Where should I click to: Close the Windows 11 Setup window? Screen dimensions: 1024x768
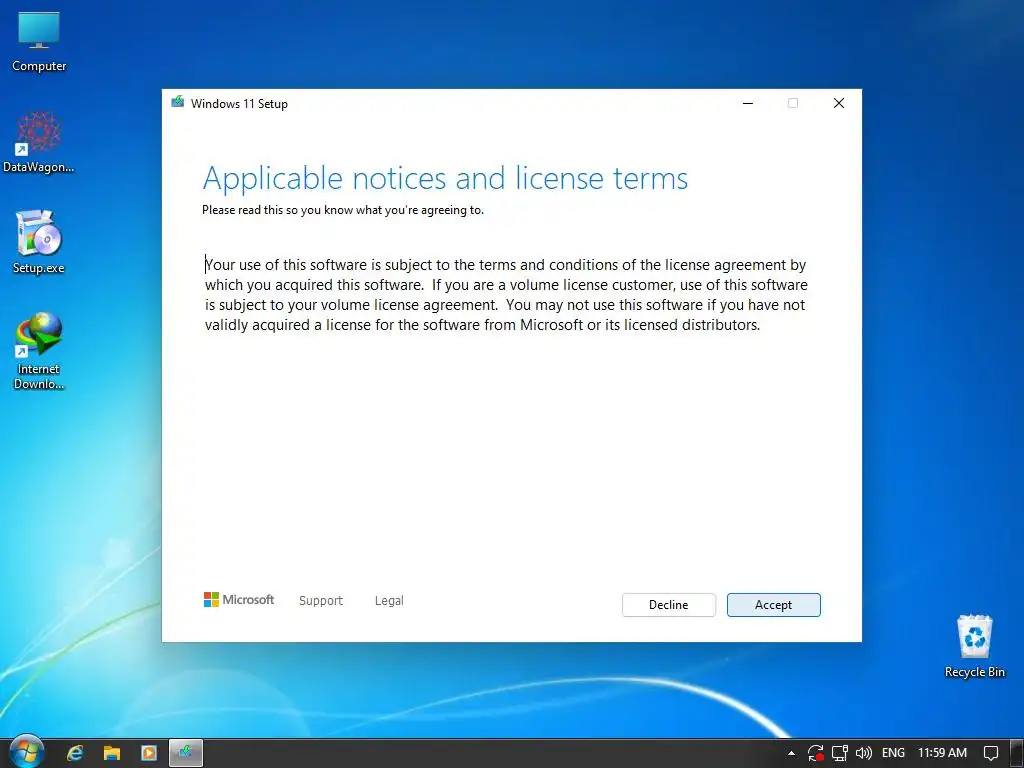click(839, 103)
